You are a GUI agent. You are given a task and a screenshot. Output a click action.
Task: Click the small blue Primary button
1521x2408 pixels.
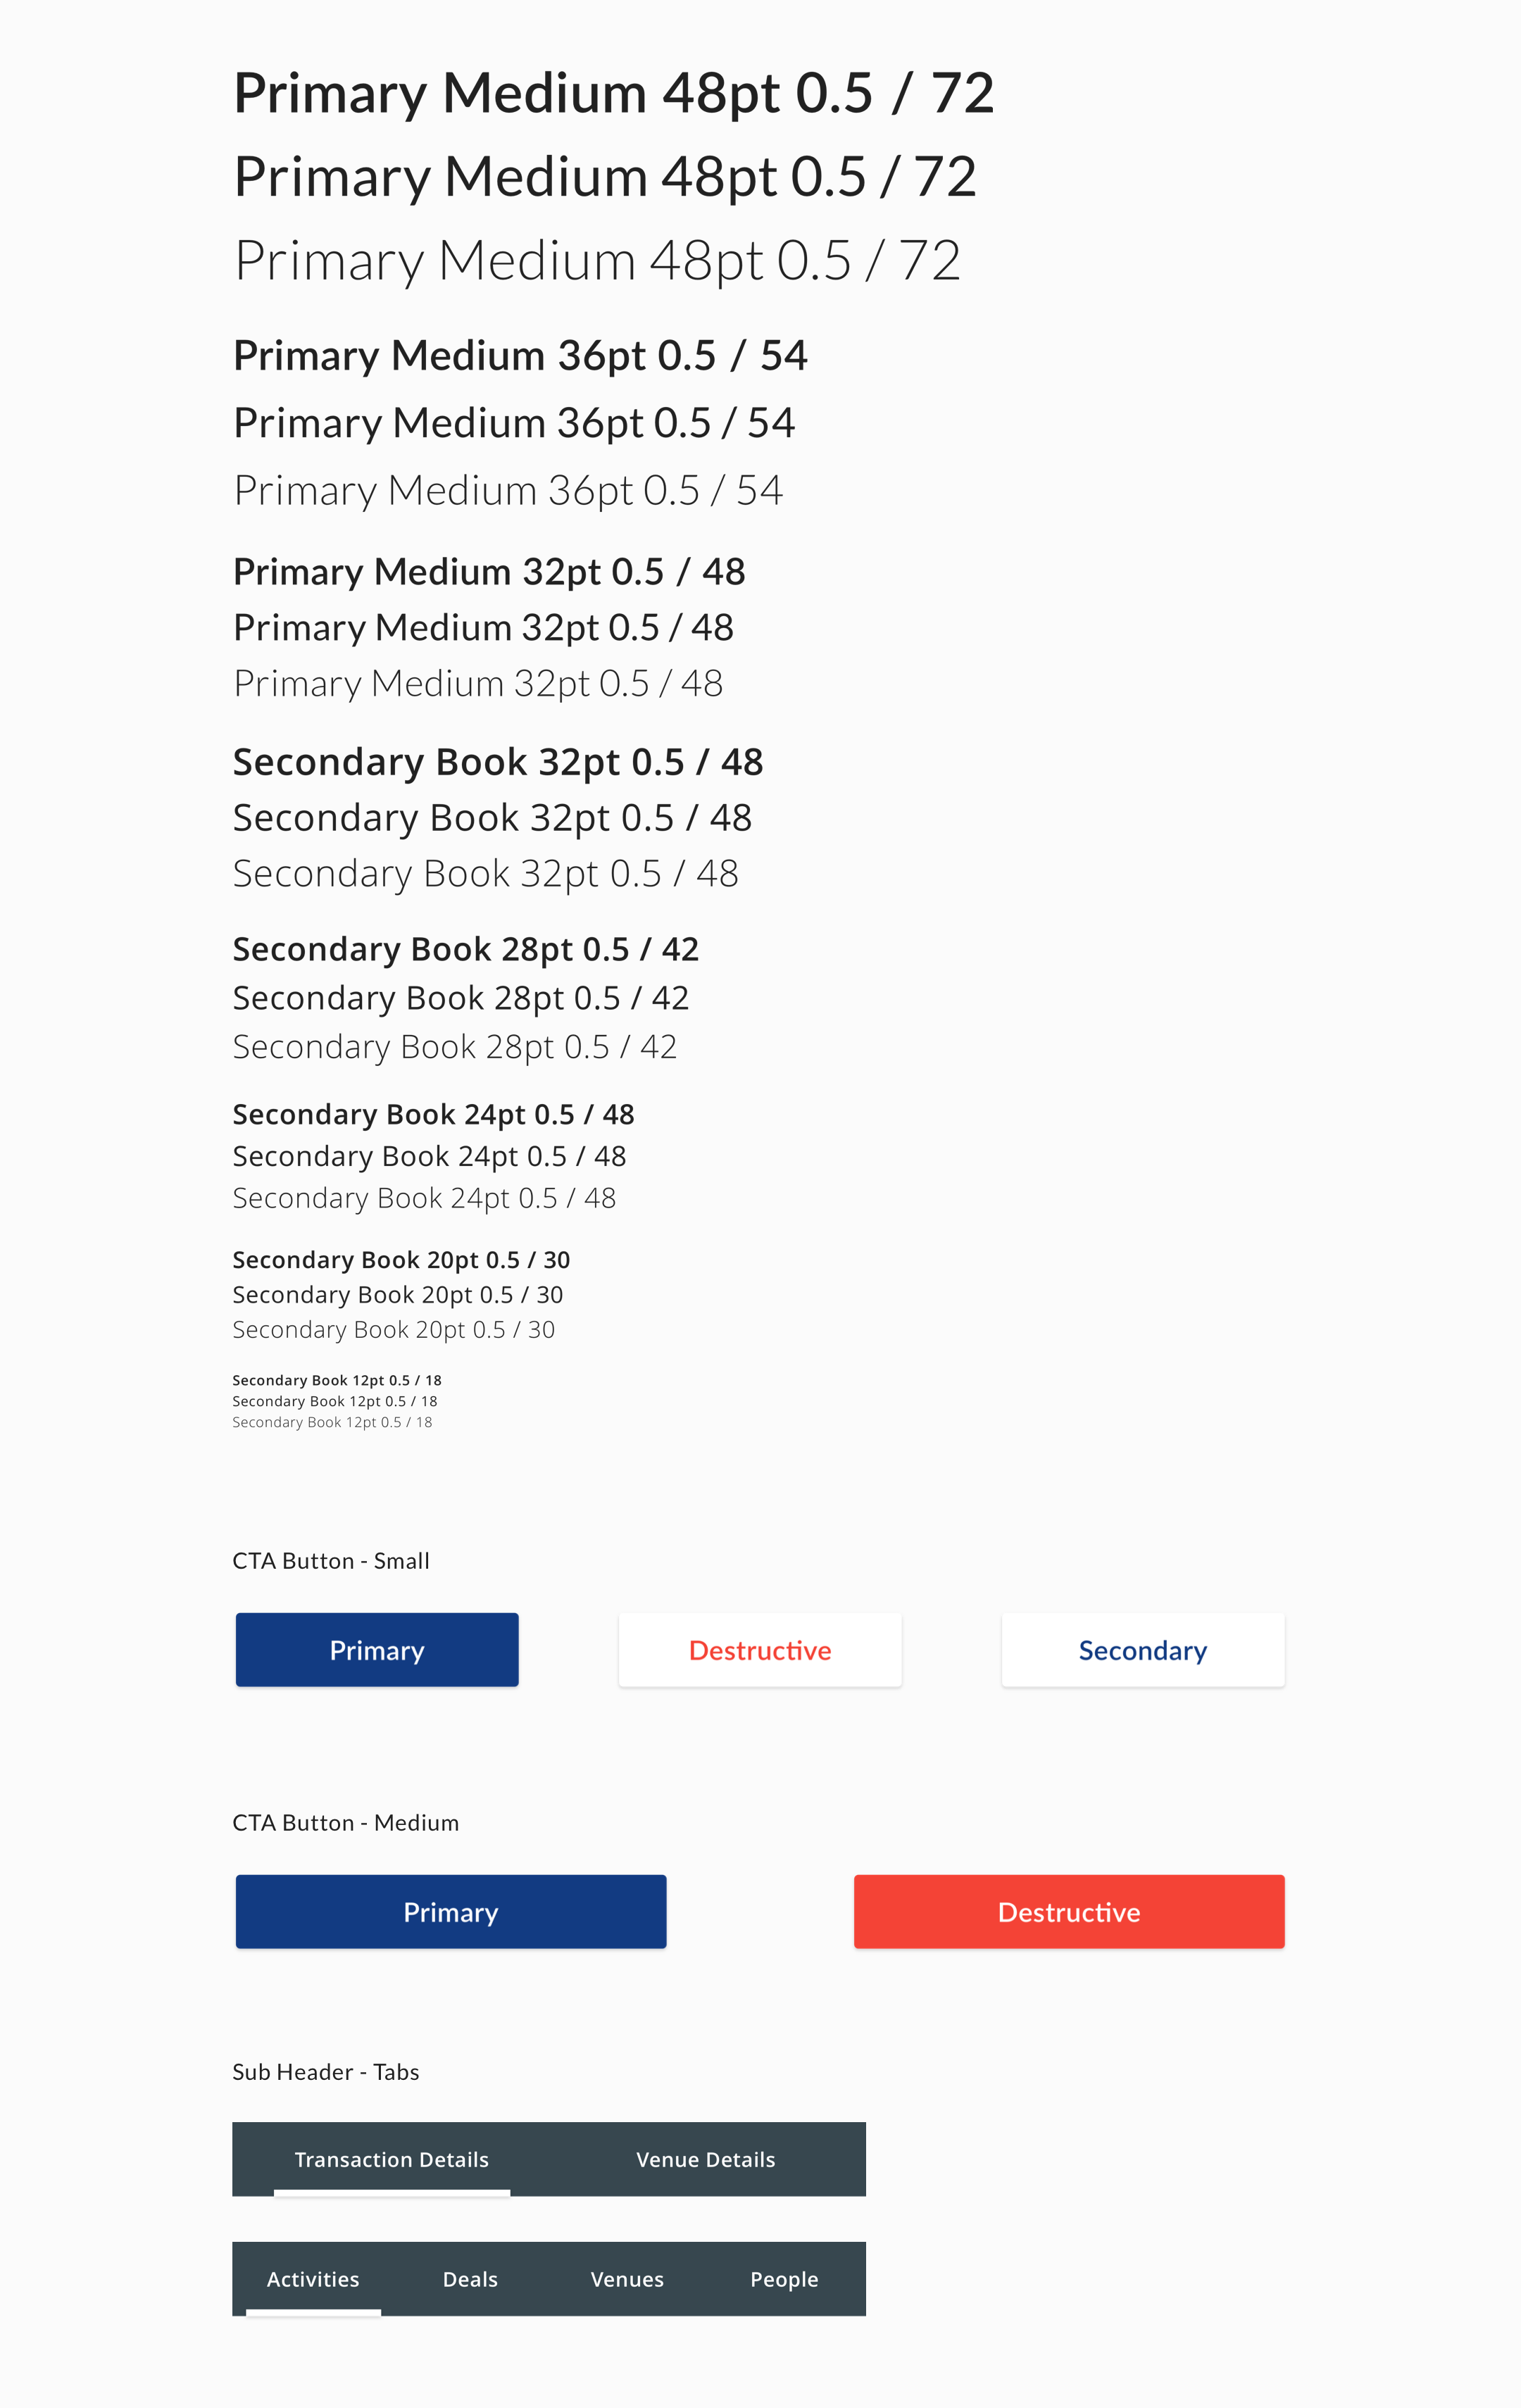click(x=377, y=1650)
